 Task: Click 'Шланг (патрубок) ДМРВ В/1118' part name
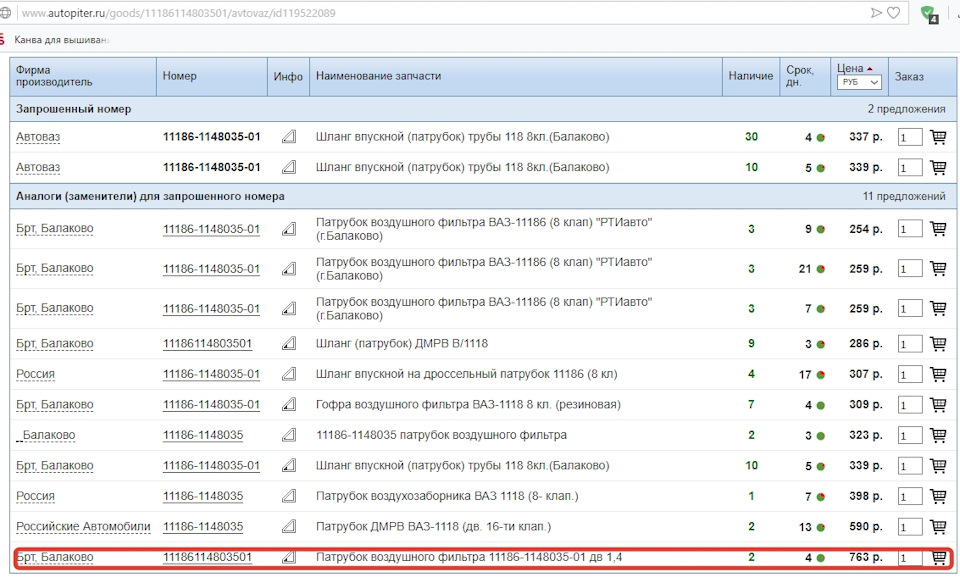tap(402, 344)
